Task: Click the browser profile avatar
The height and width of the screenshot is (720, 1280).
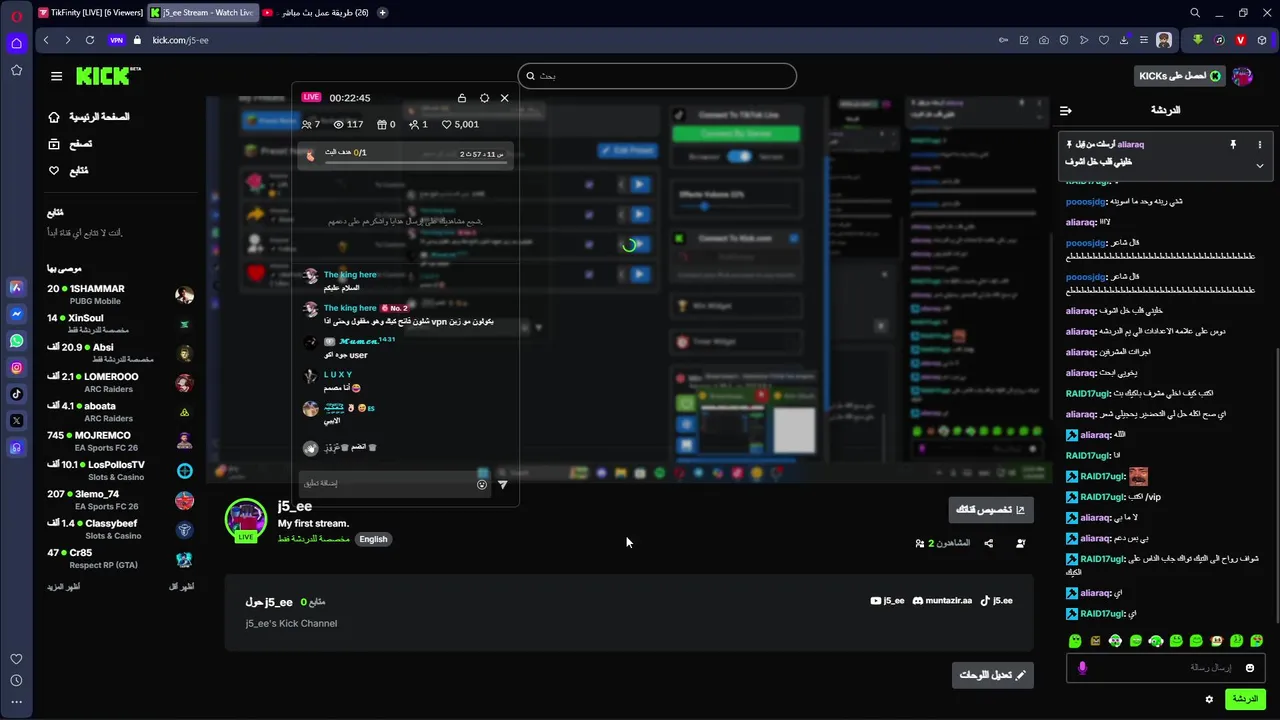Action: click(1164, 40)
